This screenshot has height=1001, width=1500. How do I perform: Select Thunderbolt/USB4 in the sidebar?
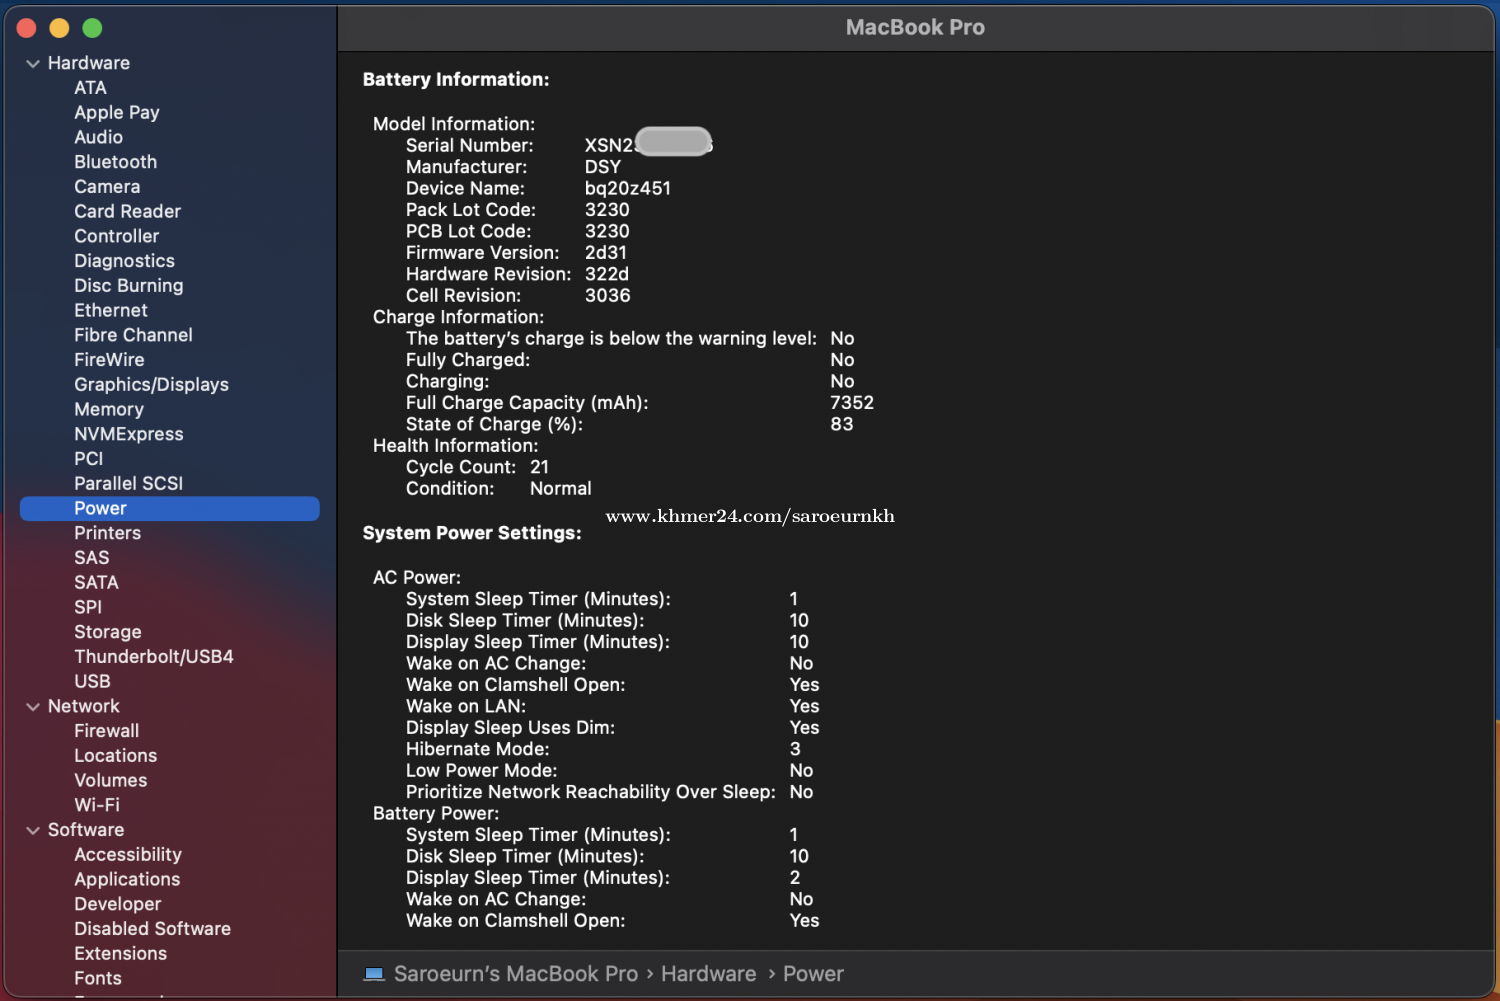[154, 657]
